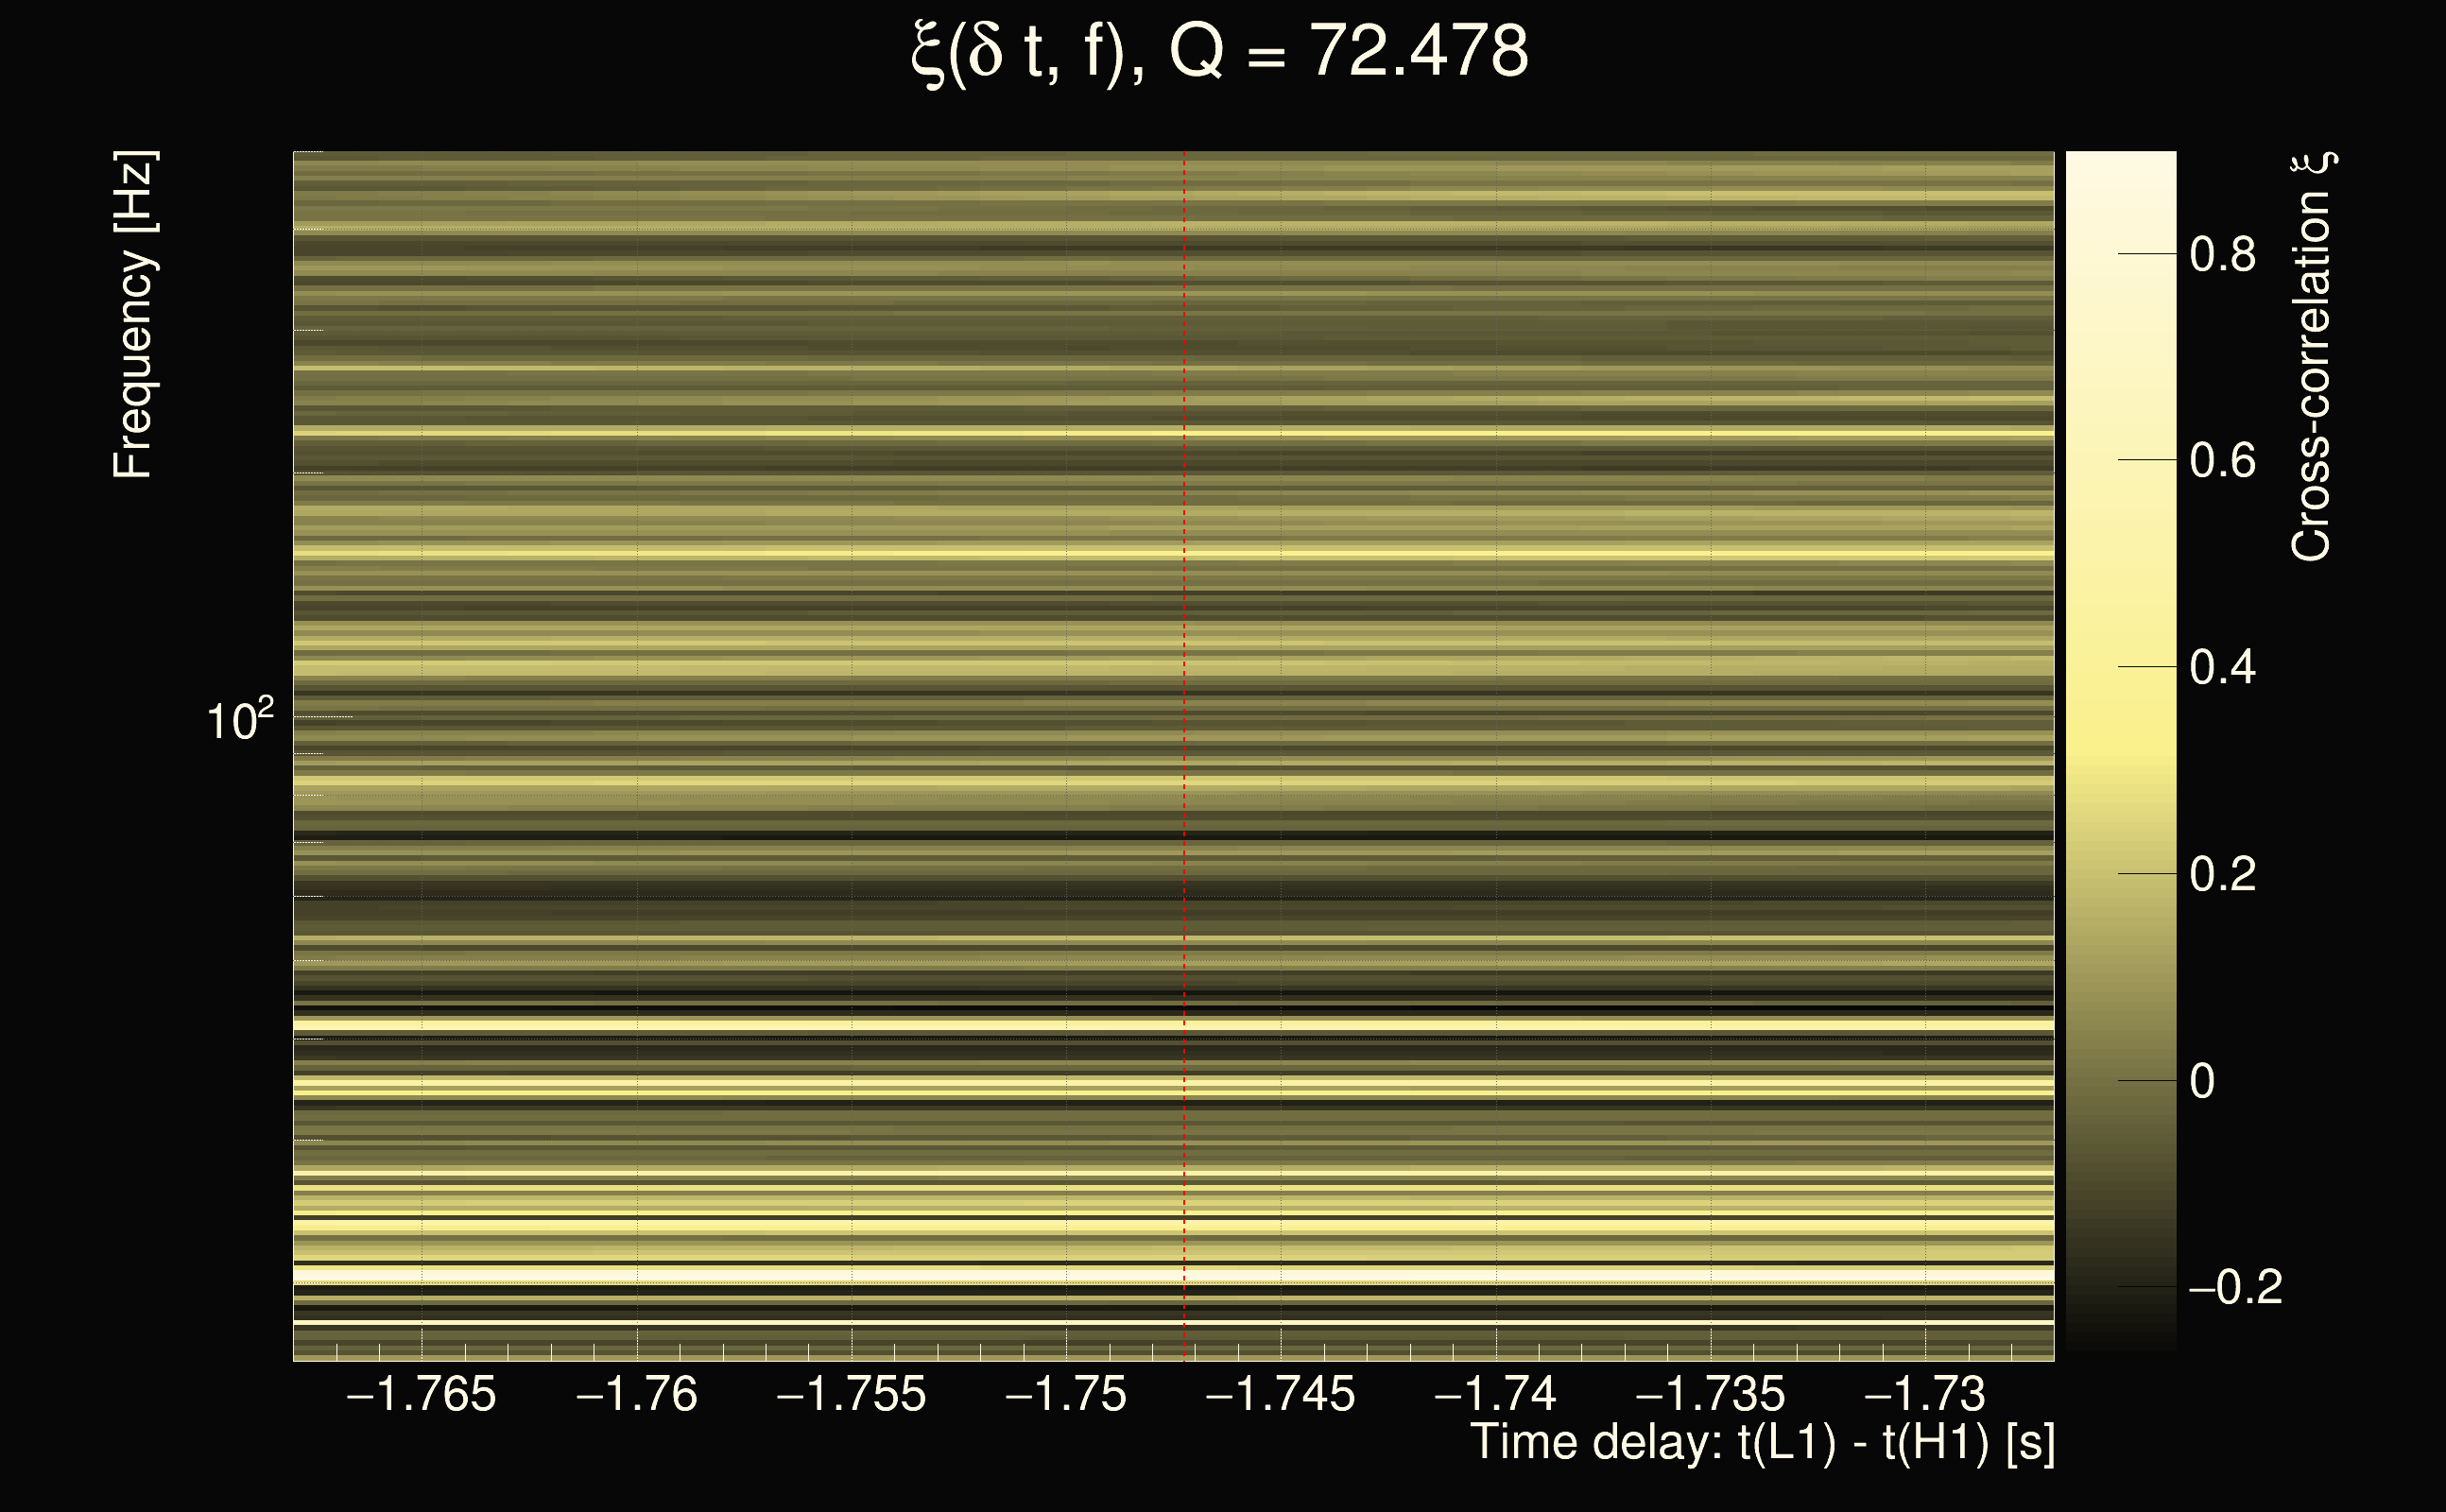Click the brightest band near plot bottom
The image size is (2446, 1512).
click(1000, 1275)
